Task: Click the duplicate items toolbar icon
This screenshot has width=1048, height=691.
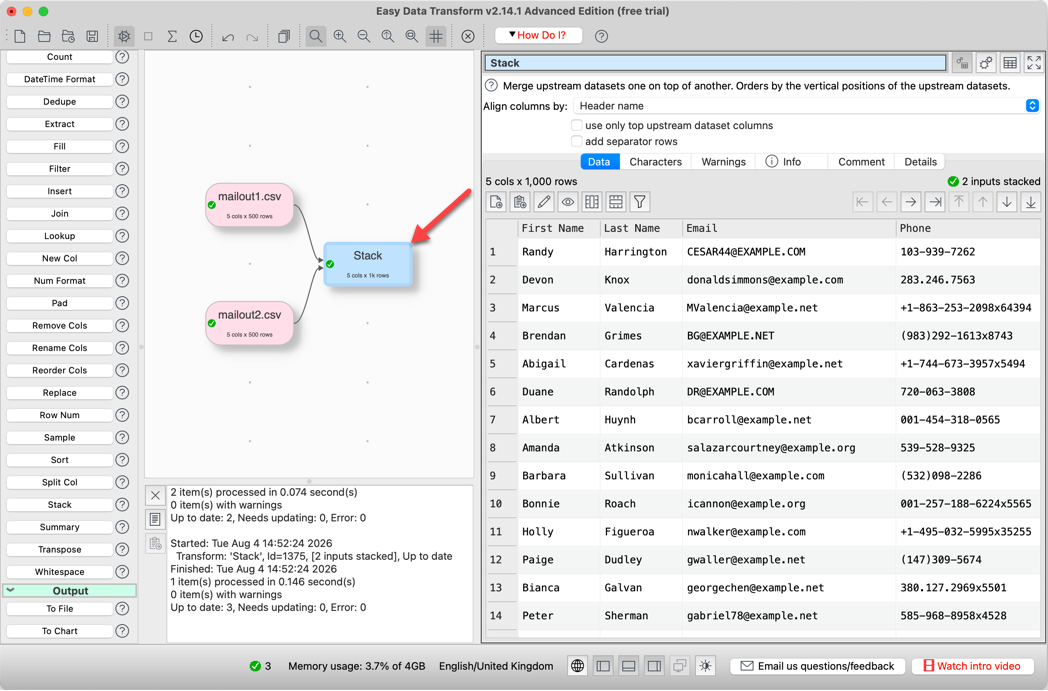Action: 284,36
